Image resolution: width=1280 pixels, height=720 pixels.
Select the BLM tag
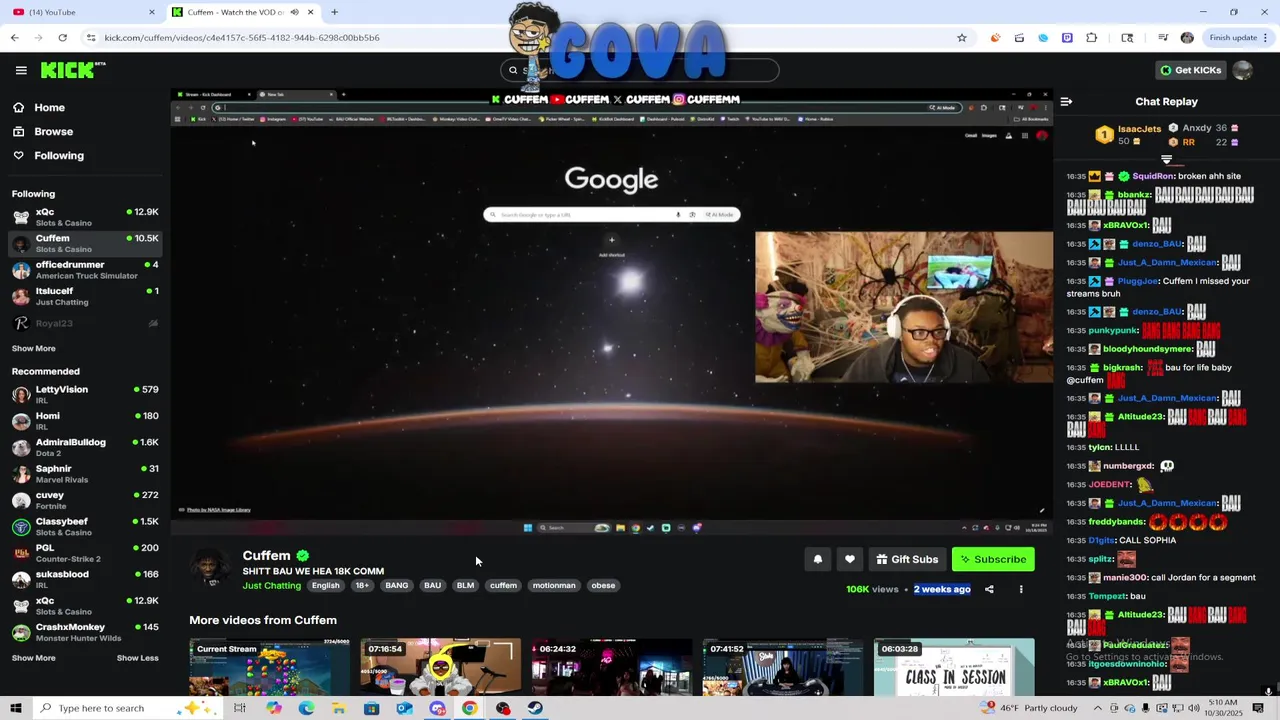(x=465, y=586)
